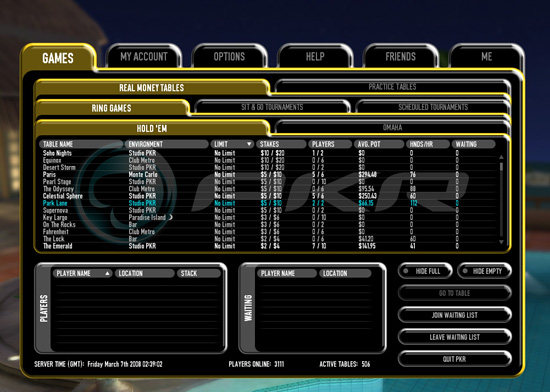Viewport: 550px width, 392px height.
Task: Click the table list scrollbar track
Action: click(x=501, y=199)
